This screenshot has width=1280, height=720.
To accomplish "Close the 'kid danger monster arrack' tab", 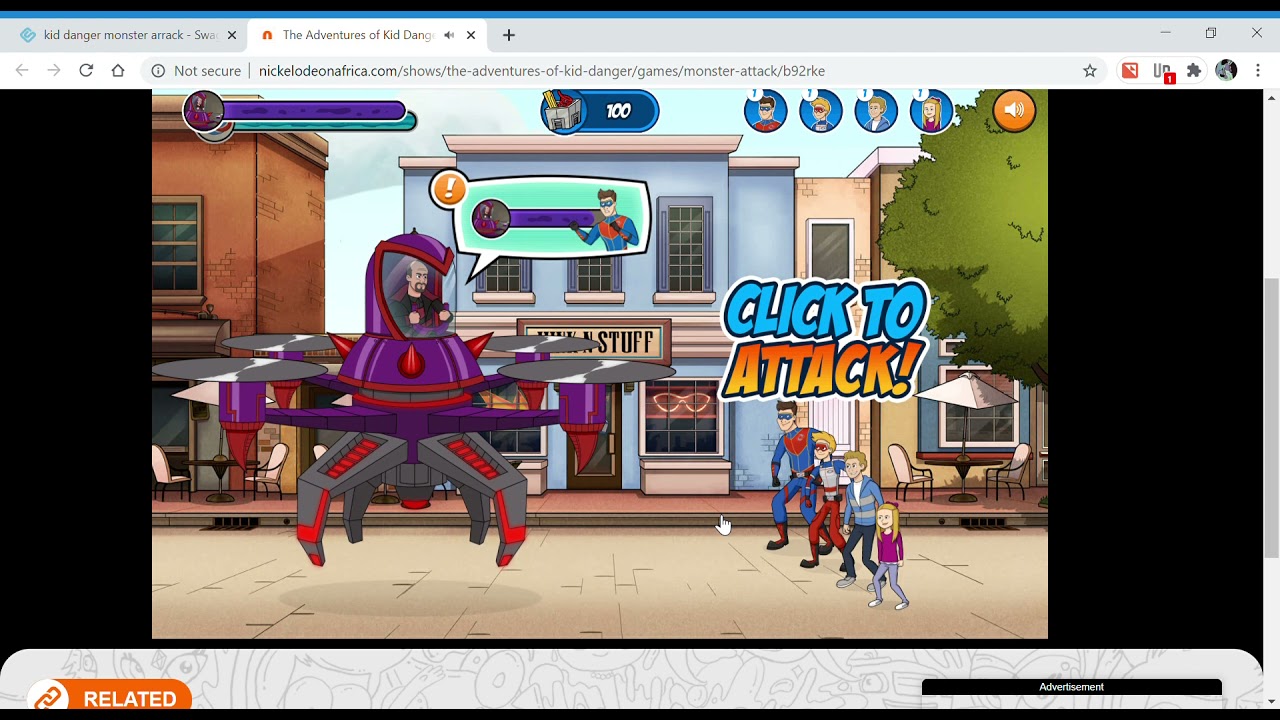I will 232,35.
